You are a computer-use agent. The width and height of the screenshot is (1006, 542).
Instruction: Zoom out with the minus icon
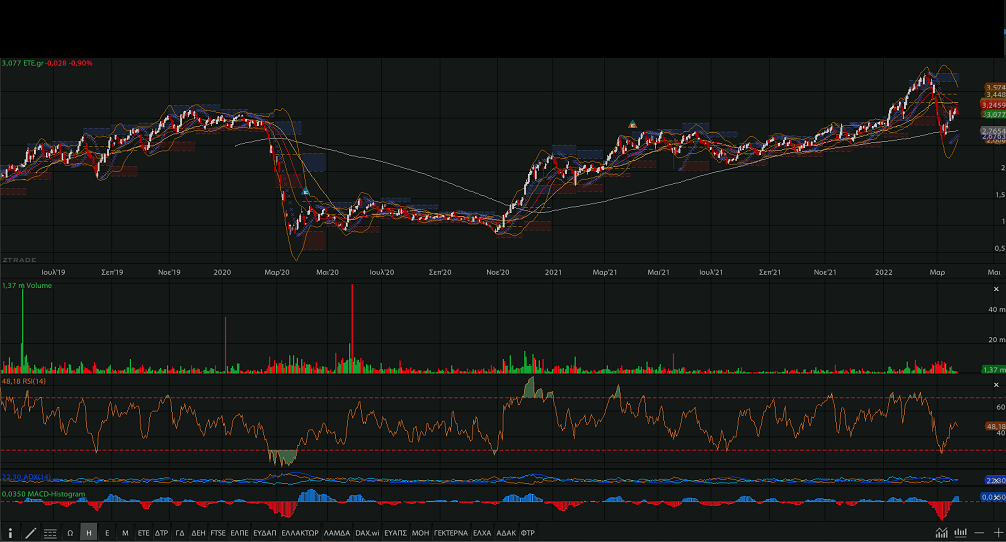pyautogui.click(x=981, y=533)
